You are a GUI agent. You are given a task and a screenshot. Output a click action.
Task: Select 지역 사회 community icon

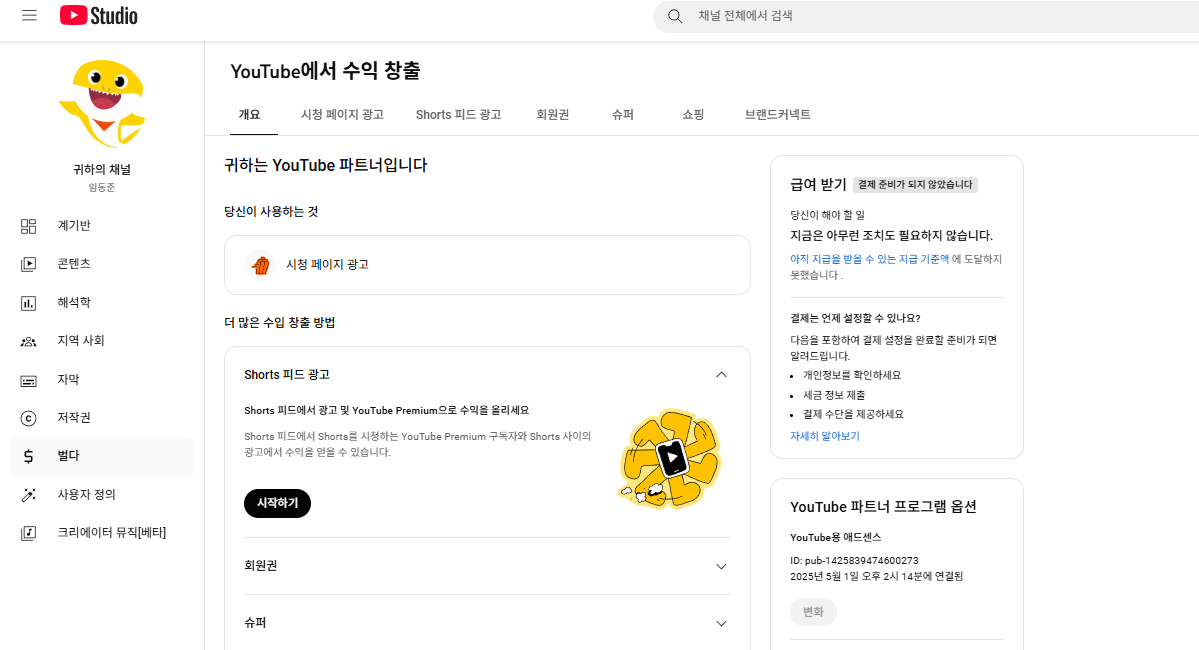28,341
